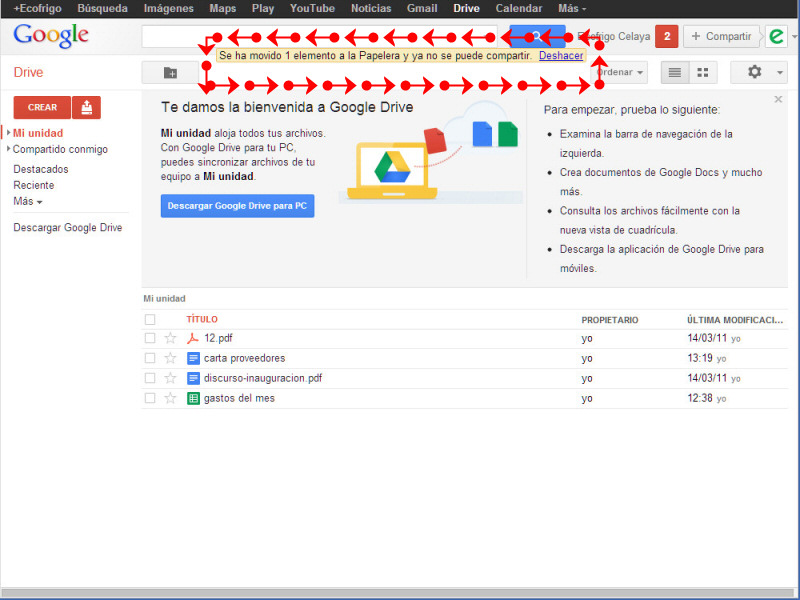Star the gastos del mes spreadsheet

point(170,398)
